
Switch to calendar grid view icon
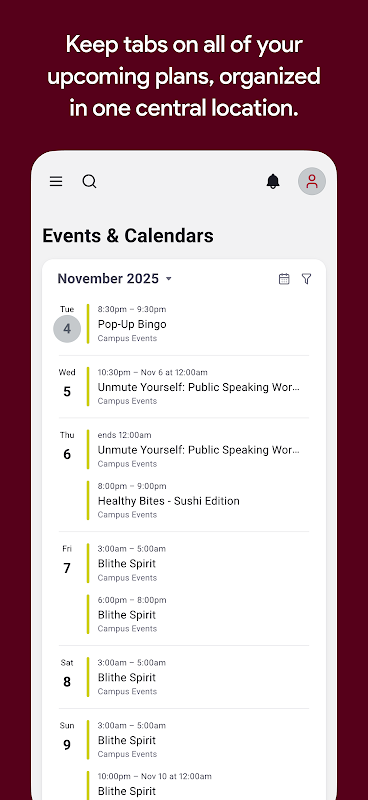point(284,279)
